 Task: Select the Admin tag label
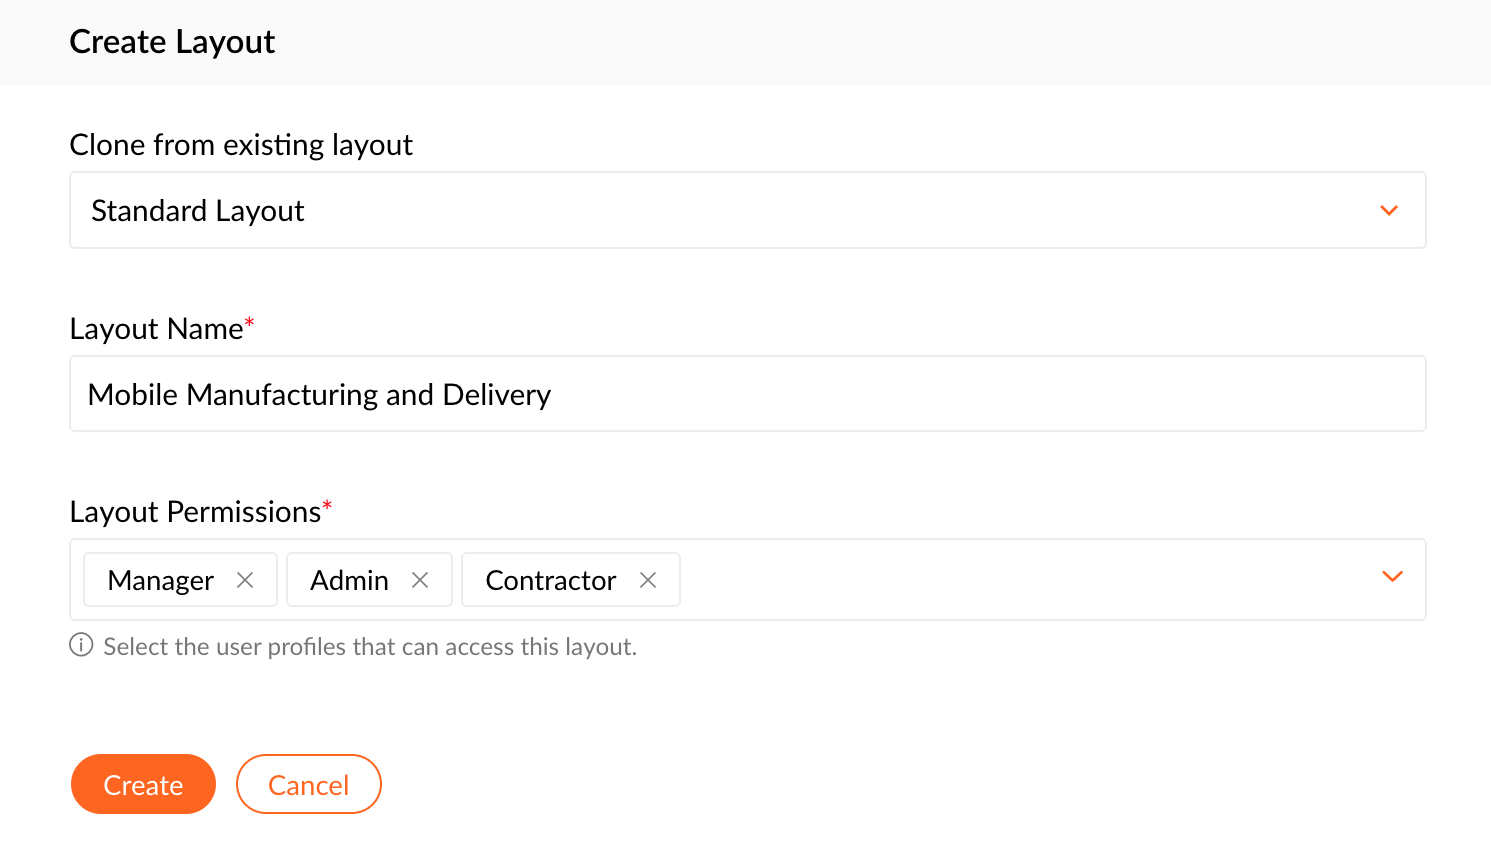(349, 581)
